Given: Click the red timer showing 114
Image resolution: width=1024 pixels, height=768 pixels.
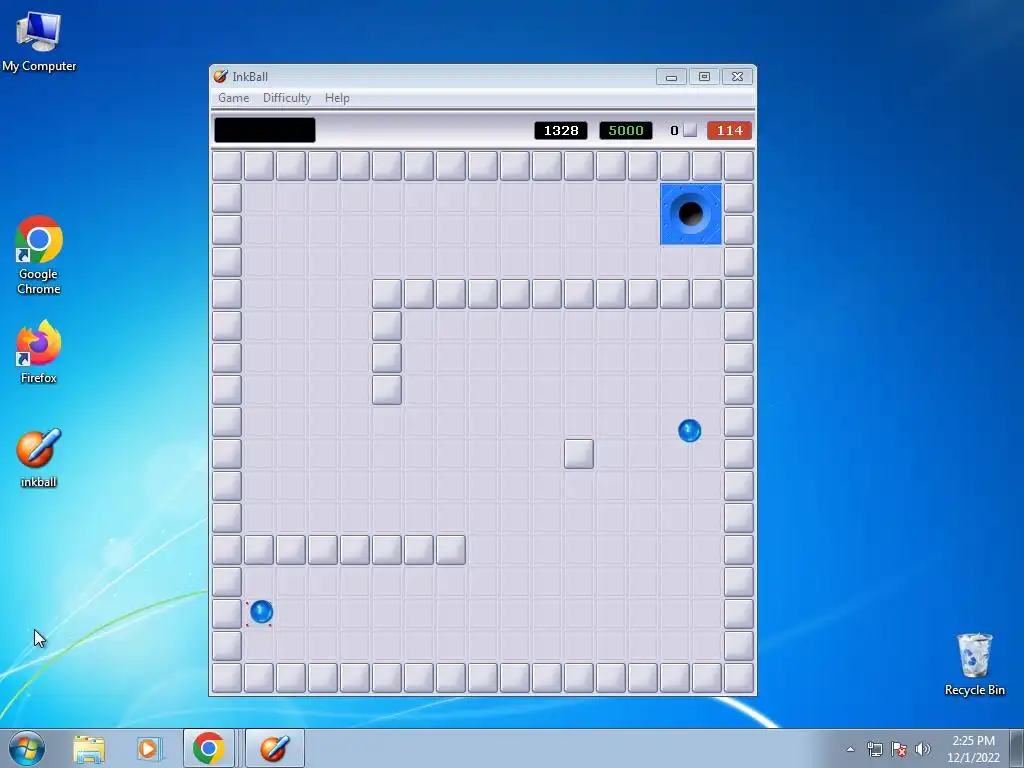Looking at the screenshot, I should 729,131.
